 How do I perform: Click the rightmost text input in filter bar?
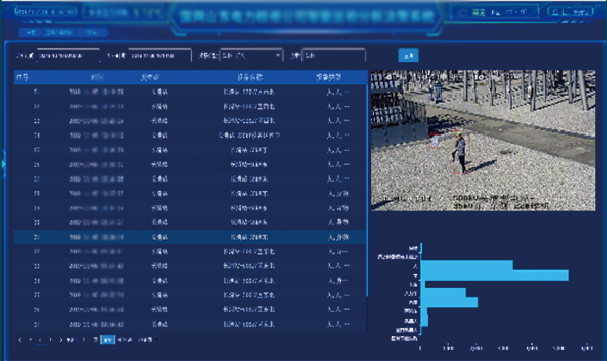(x=334, y=55)
